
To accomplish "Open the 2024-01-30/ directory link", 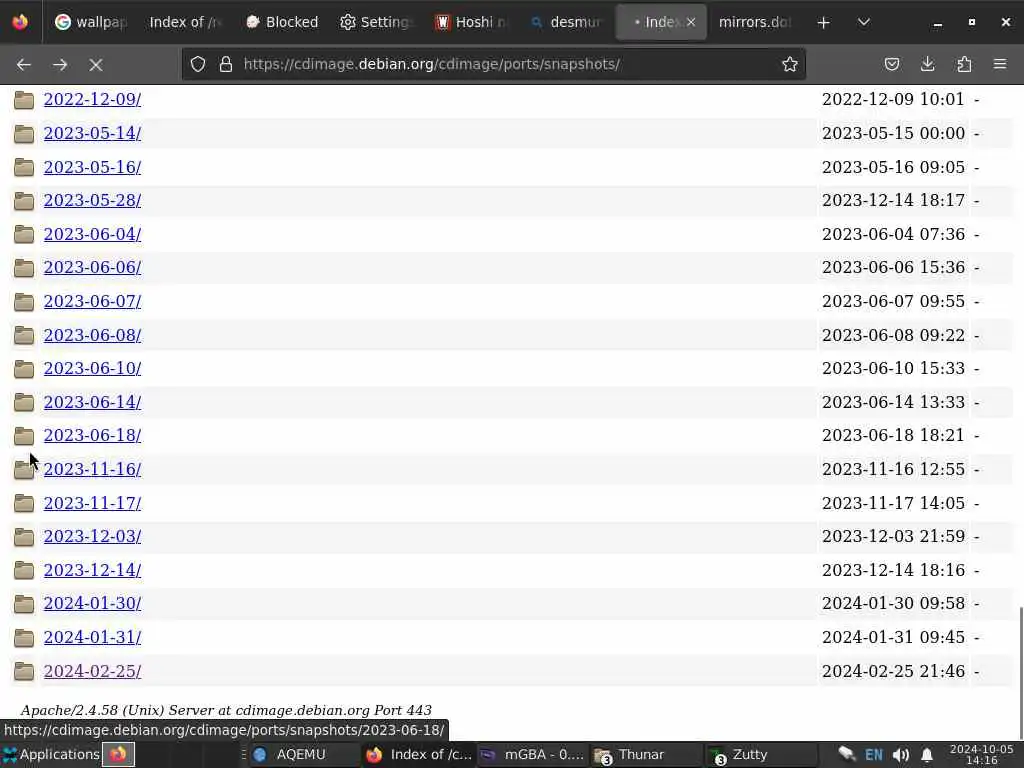I will [x=92, y=604].
